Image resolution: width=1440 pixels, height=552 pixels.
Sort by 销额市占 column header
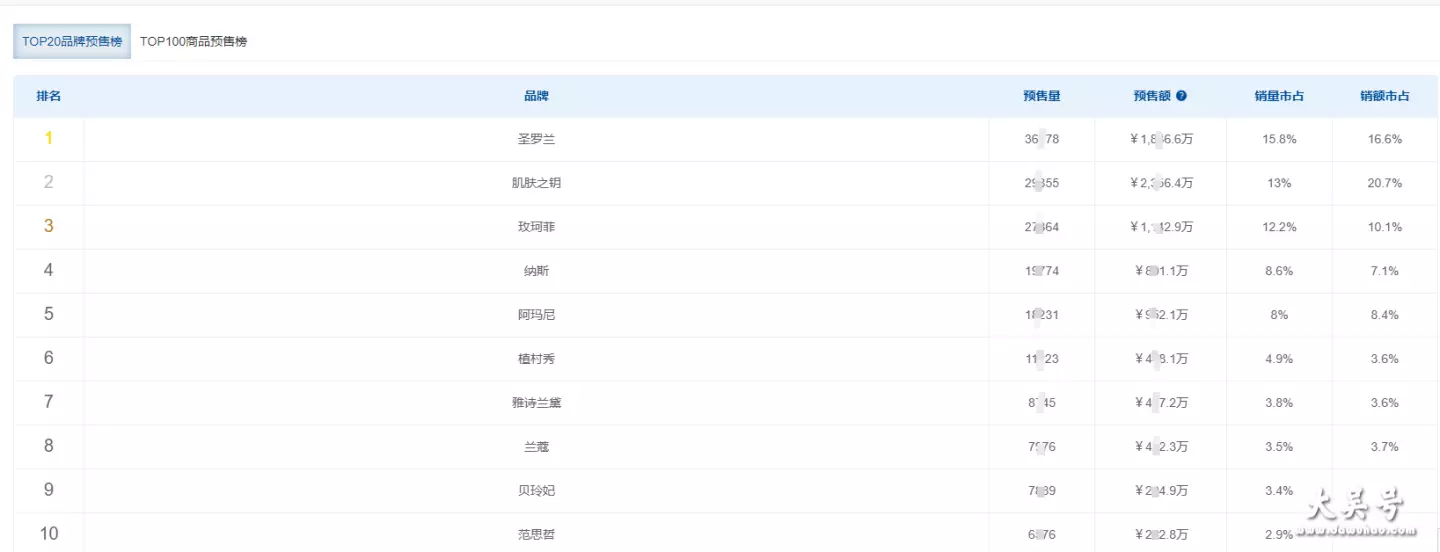1385,96
